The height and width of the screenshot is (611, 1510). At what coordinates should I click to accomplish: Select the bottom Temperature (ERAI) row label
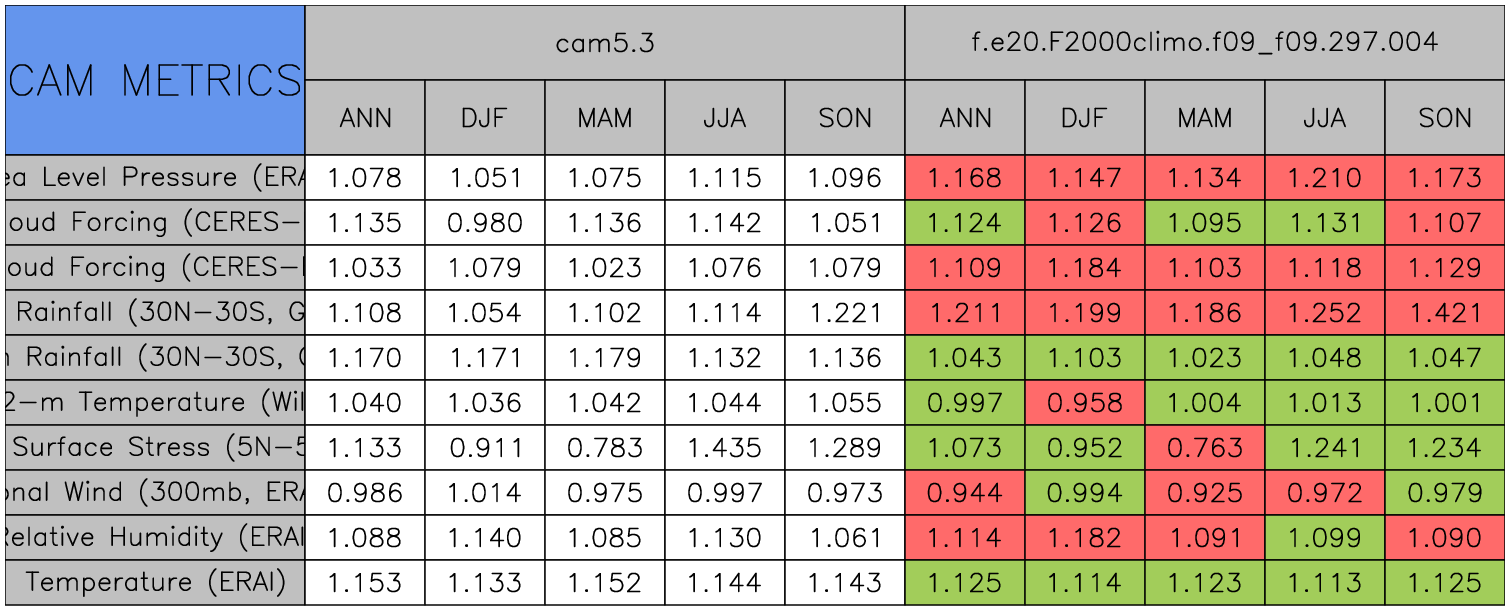pyautogui.click(x=155, y=583)
